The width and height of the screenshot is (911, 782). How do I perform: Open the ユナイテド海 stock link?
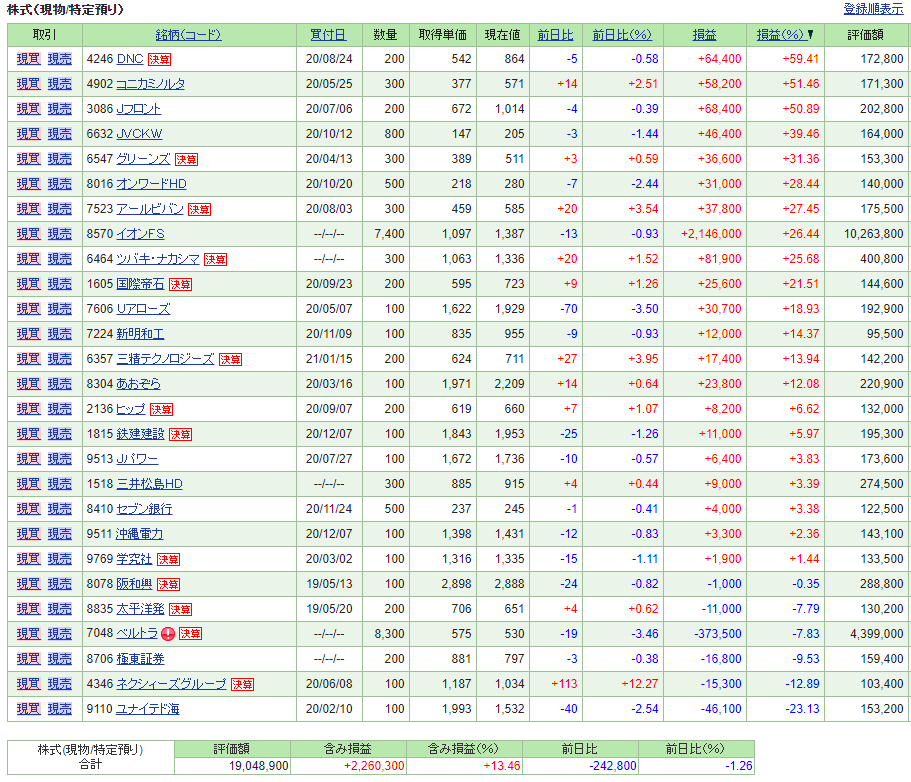tap(148, 708)
